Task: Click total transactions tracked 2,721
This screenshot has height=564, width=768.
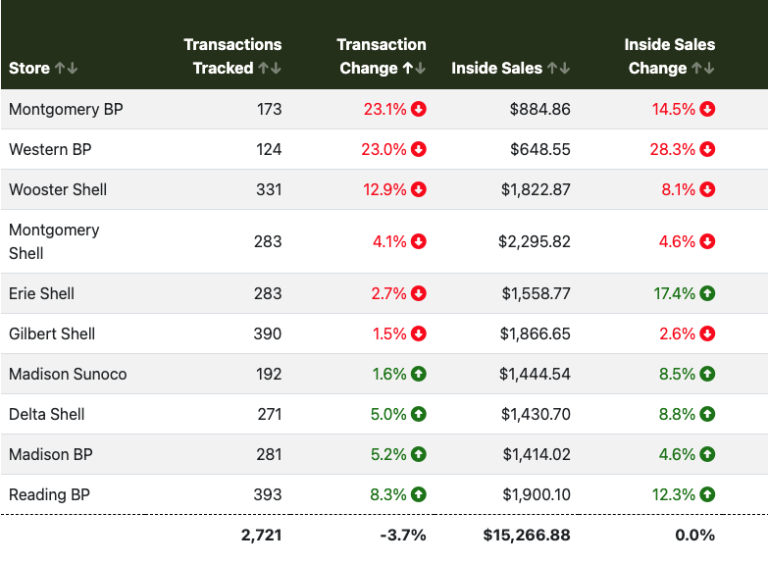Action: coord(261,535)
